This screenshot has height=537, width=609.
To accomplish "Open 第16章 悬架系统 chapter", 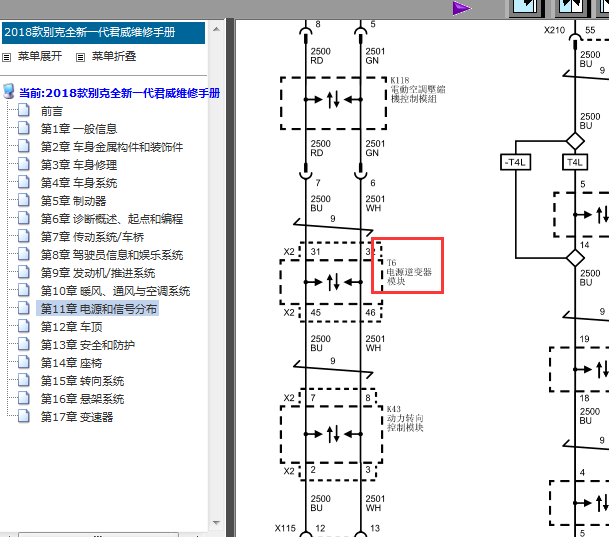I will coord(82,399).
